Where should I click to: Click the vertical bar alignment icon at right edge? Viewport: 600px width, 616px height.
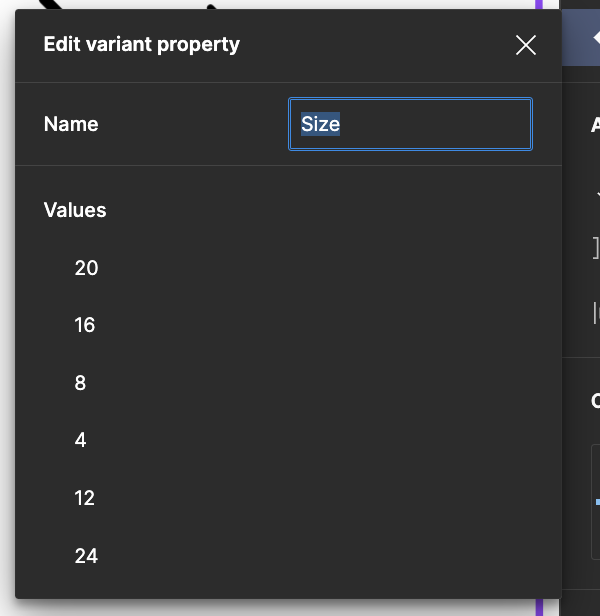click(596, 313)
